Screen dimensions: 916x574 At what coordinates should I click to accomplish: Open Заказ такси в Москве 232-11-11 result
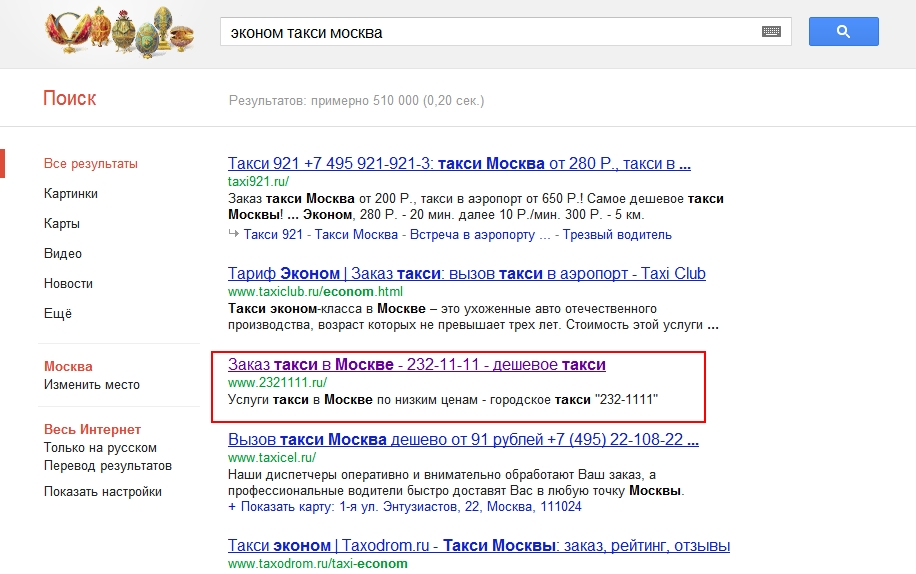click(417, 364)
